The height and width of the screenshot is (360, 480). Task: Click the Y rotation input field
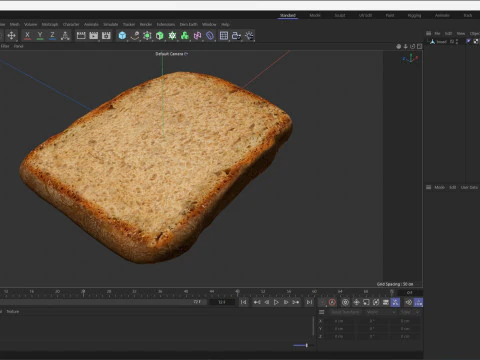(372, 329)
